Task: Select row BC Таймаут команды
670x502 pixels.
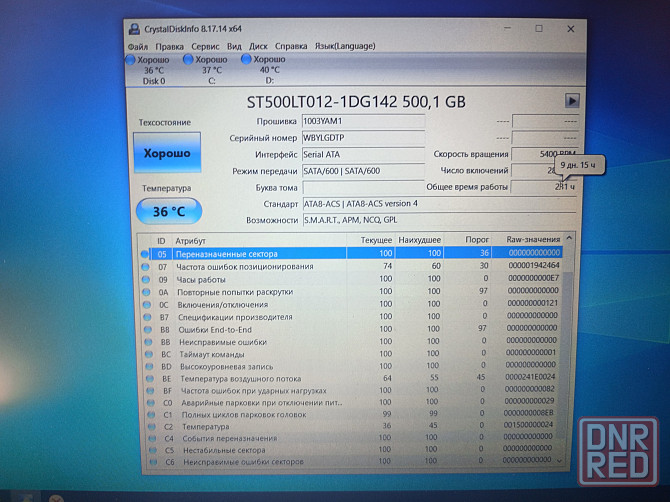Action: 350,354
